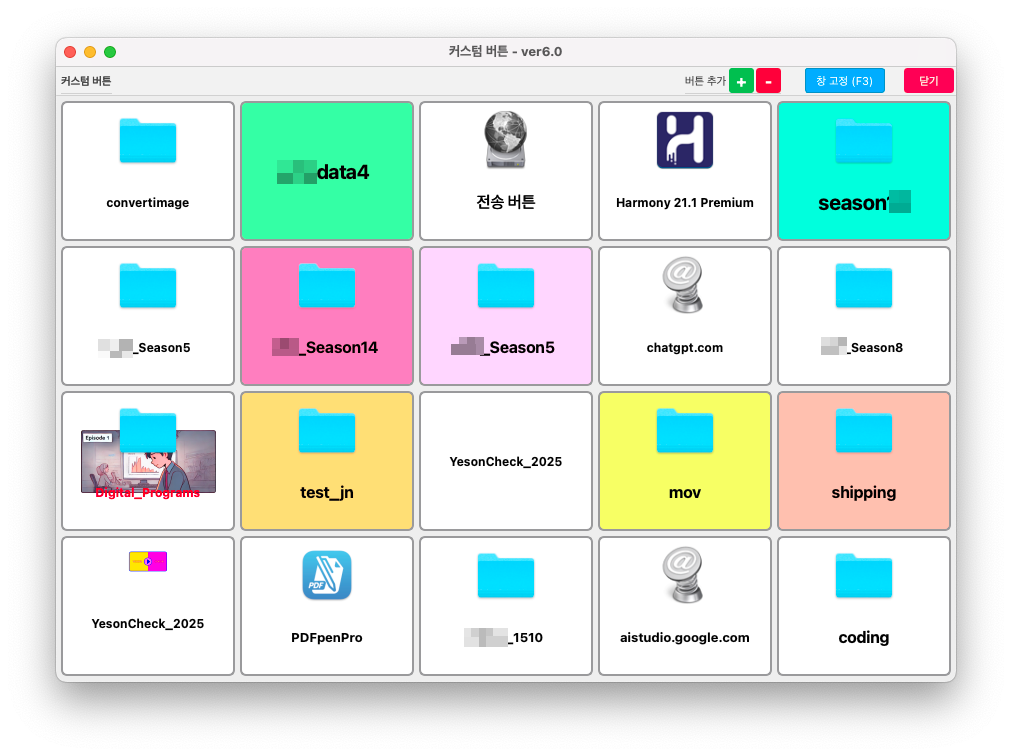Image resolution: width=1012 pixels, height=756 pixels.
Task: Click the yellow-magenta YesonCheck_2025 icon
Action: 148,561
